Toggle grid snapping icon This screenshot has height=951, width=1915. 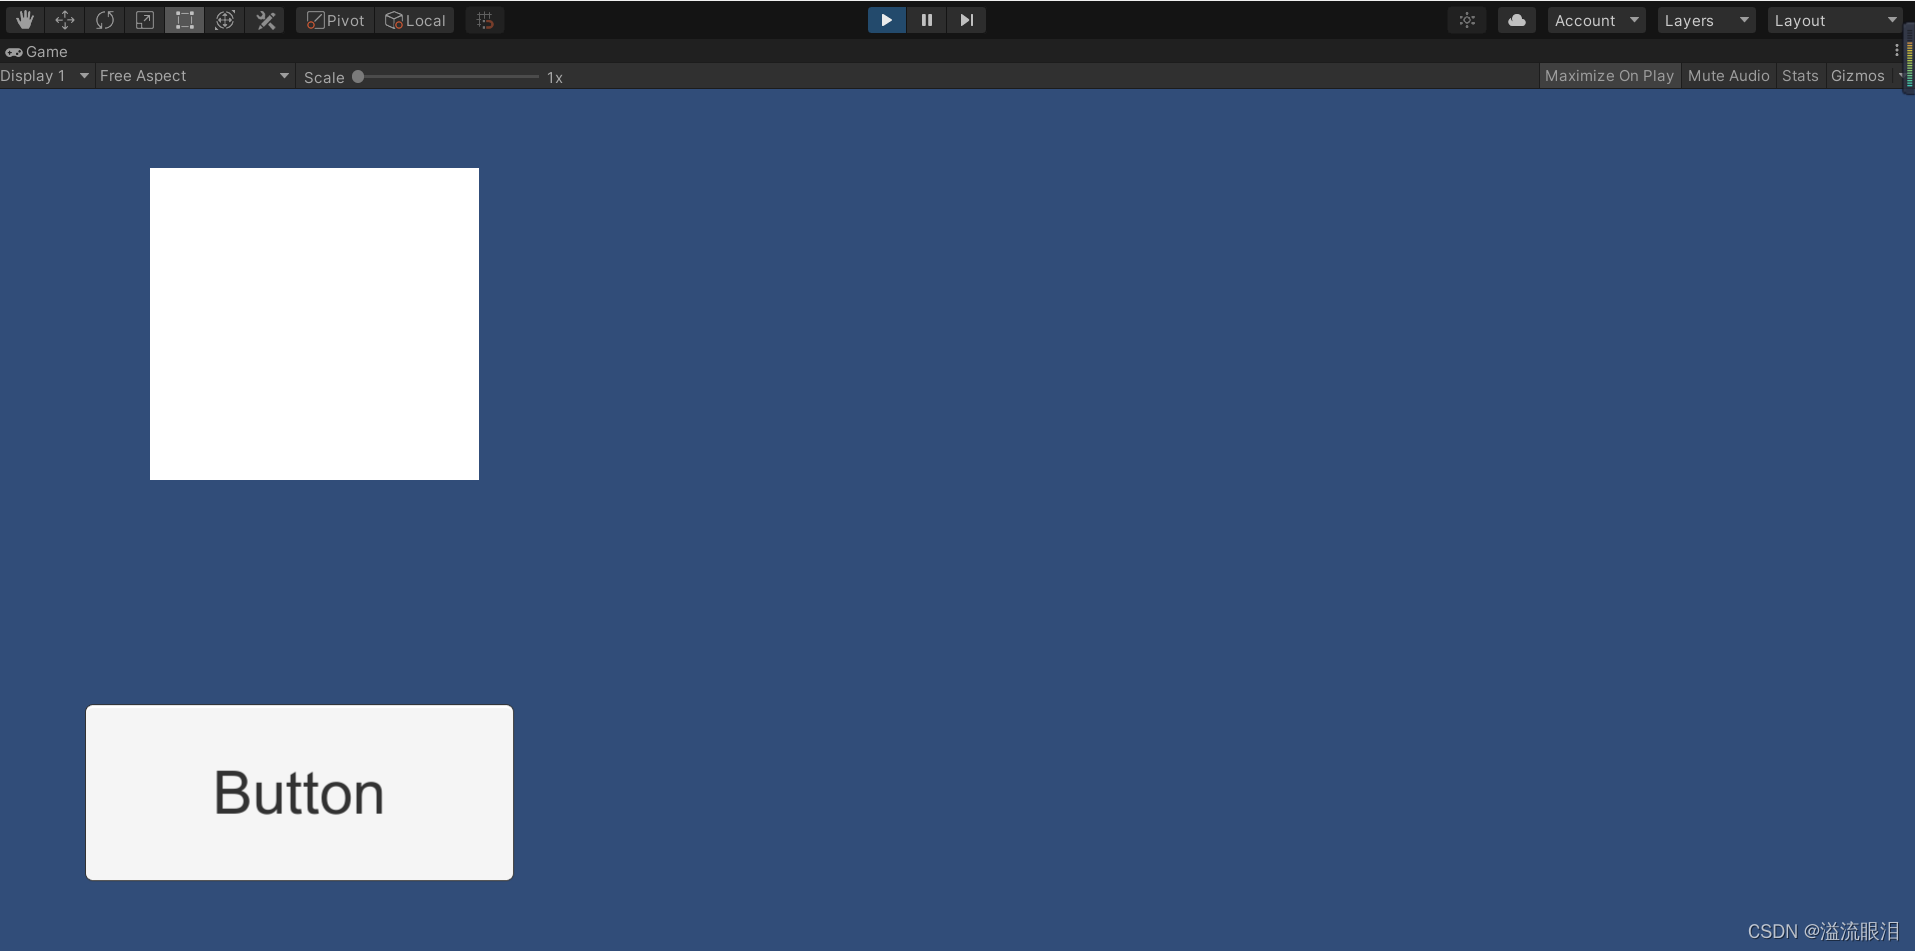click(x=485, y=20)
